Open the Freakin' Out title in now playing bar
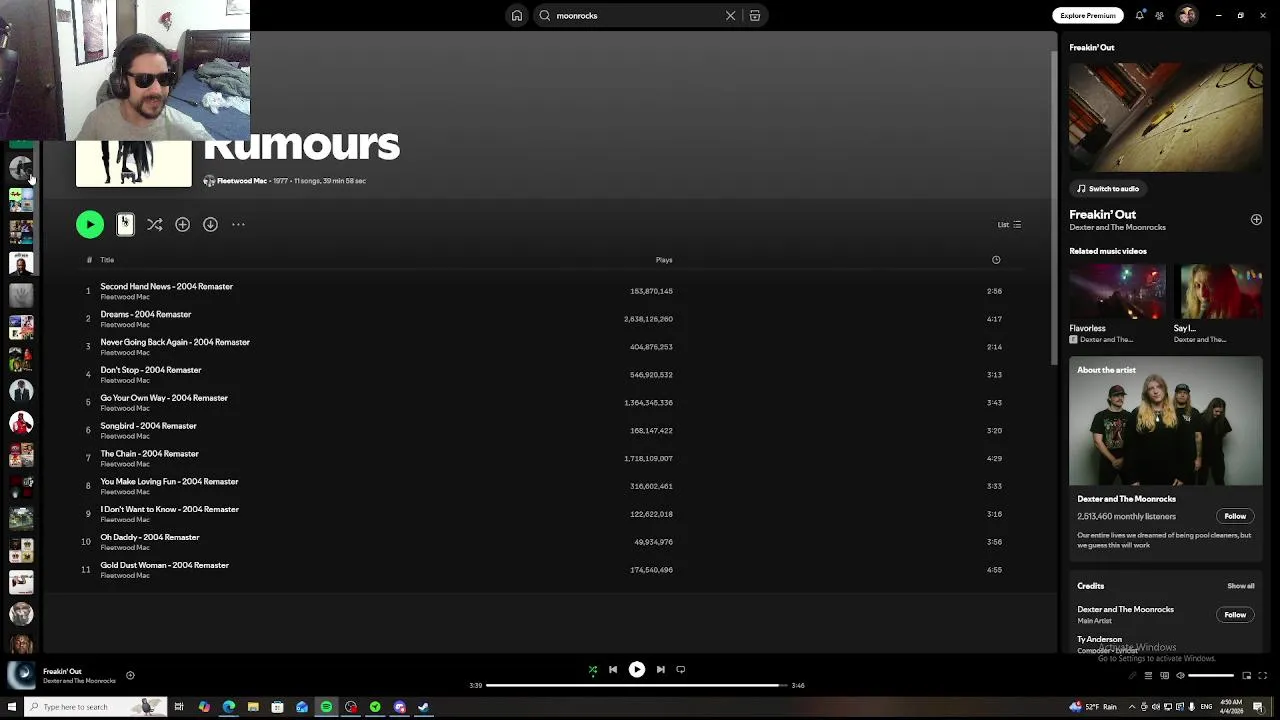 (62, 672)
